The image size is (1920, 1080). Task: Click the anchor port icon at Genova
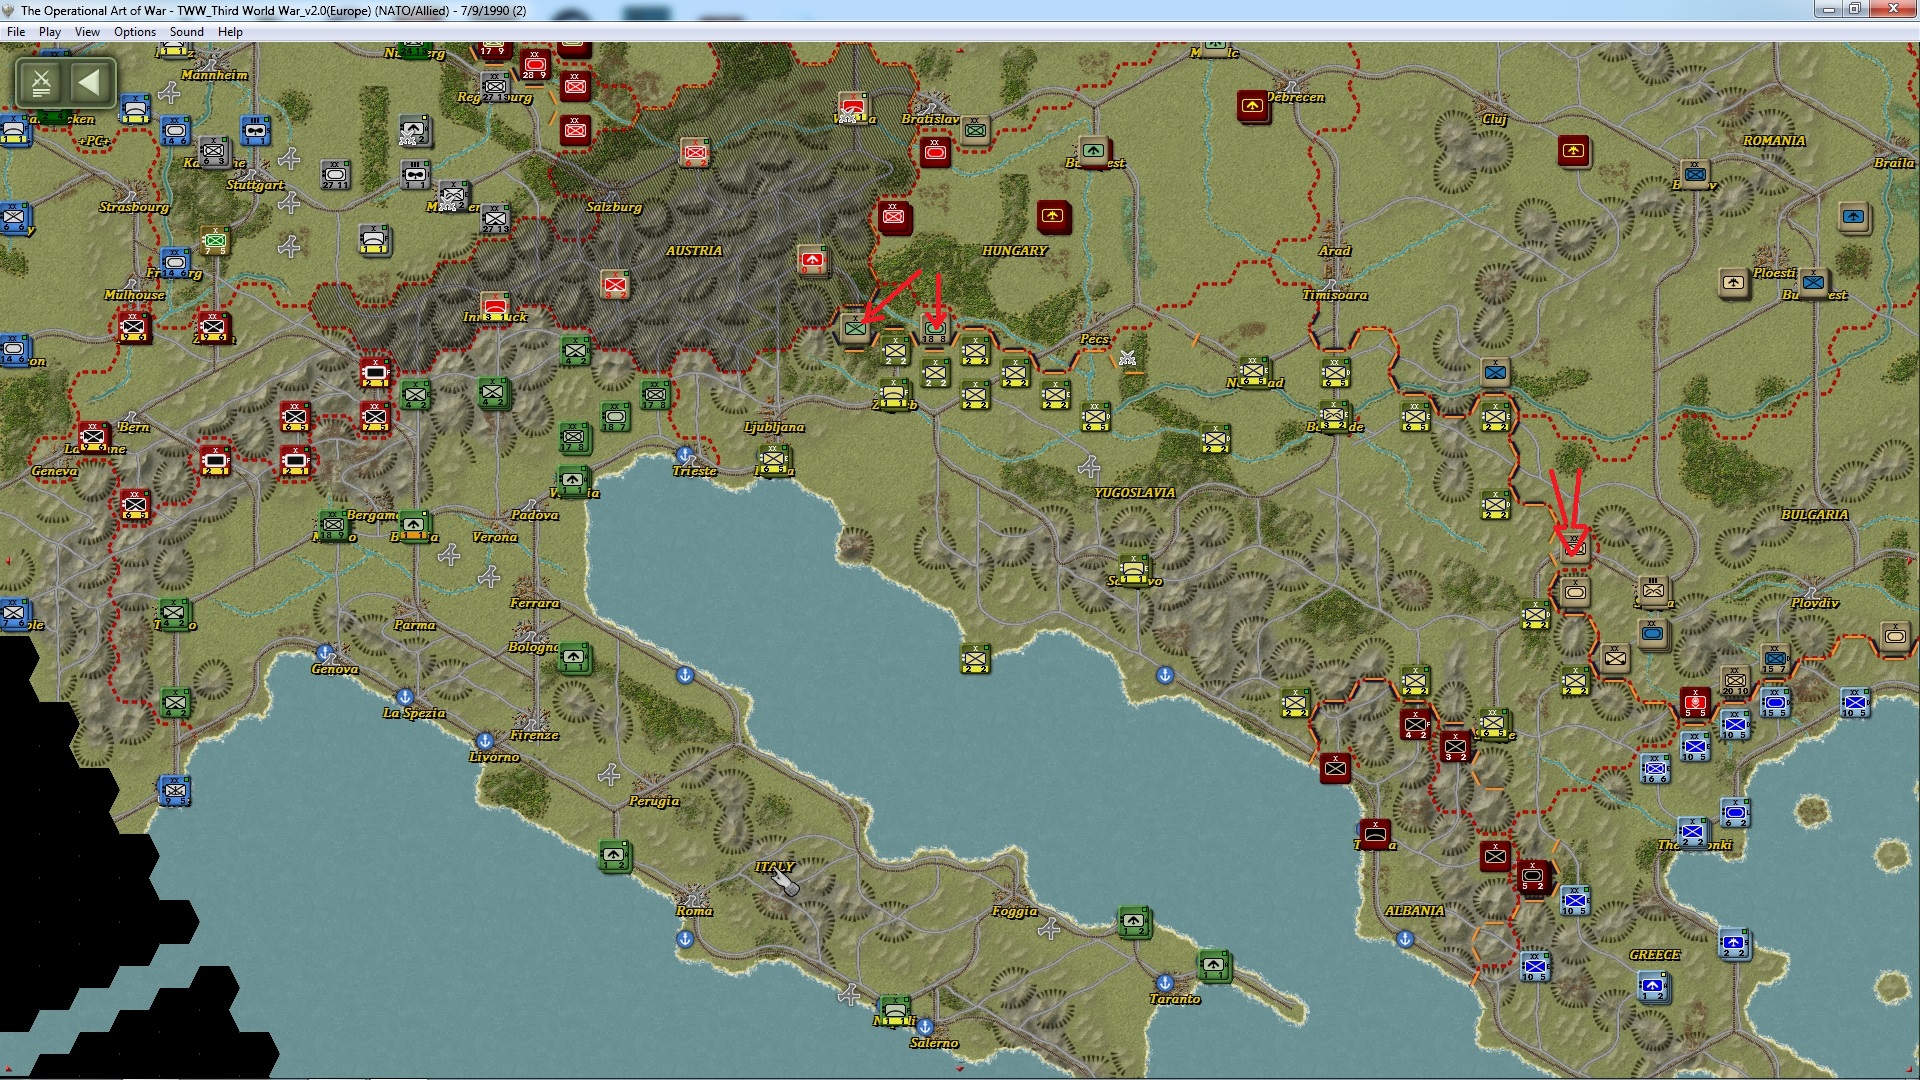click(324, 654)
